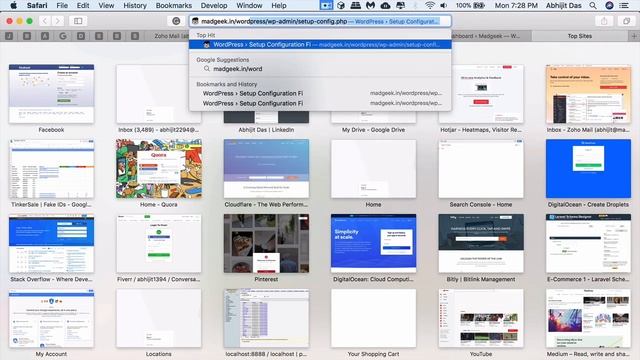The image size is (640, 360).
Task: Open the Search Console - Home thumbnail
Action: point(481,169)
